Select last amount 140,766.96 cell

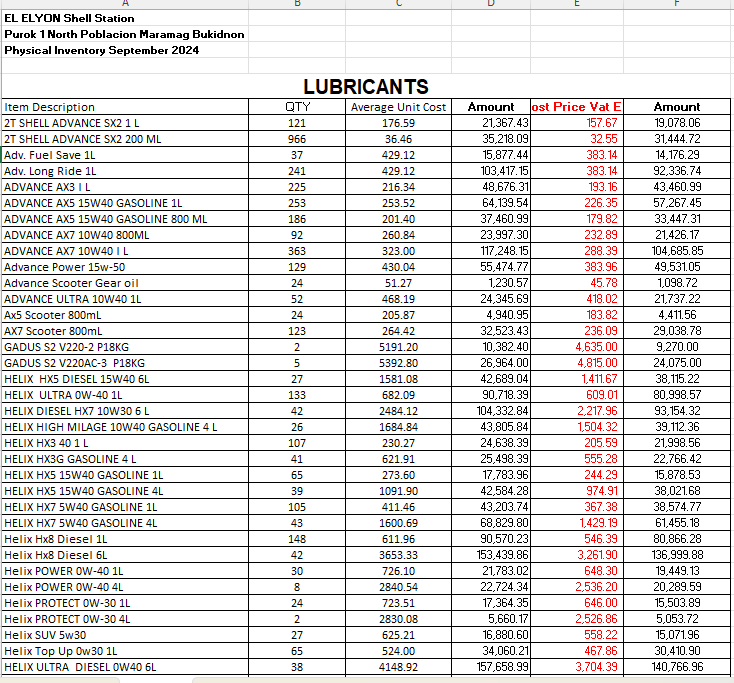[677, 667]
